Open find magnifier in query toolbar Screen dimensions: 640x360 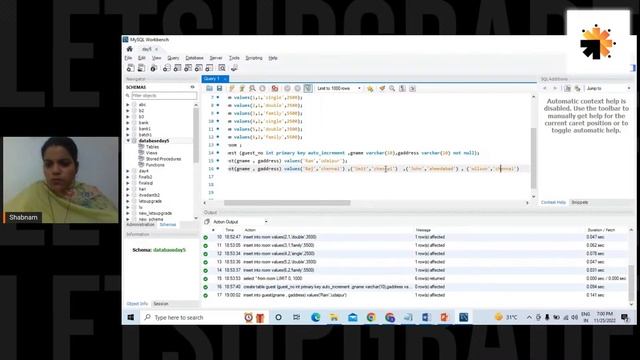(392, 89)
